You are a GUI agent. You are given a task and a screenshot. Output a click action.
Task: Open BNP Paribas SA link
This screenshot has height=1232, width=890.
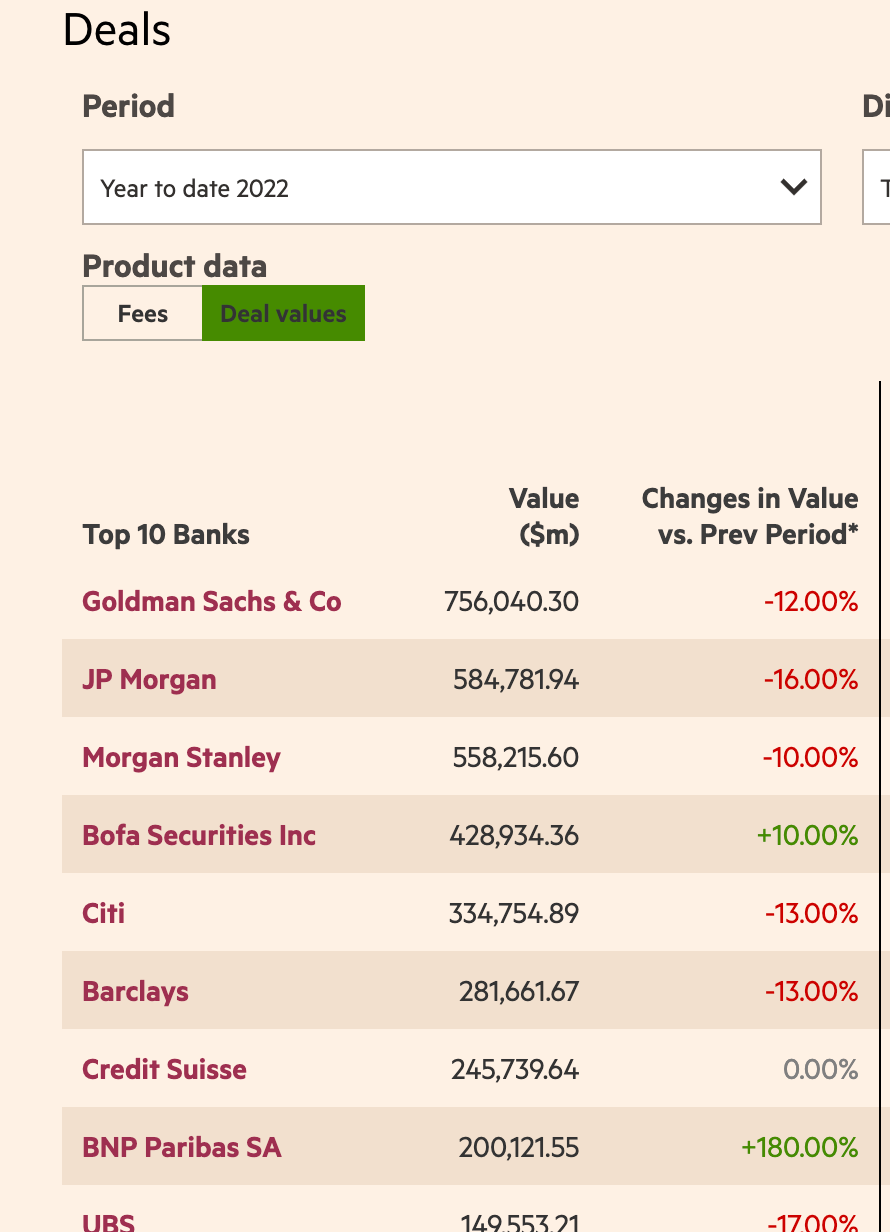click(x=182, y=1148)
